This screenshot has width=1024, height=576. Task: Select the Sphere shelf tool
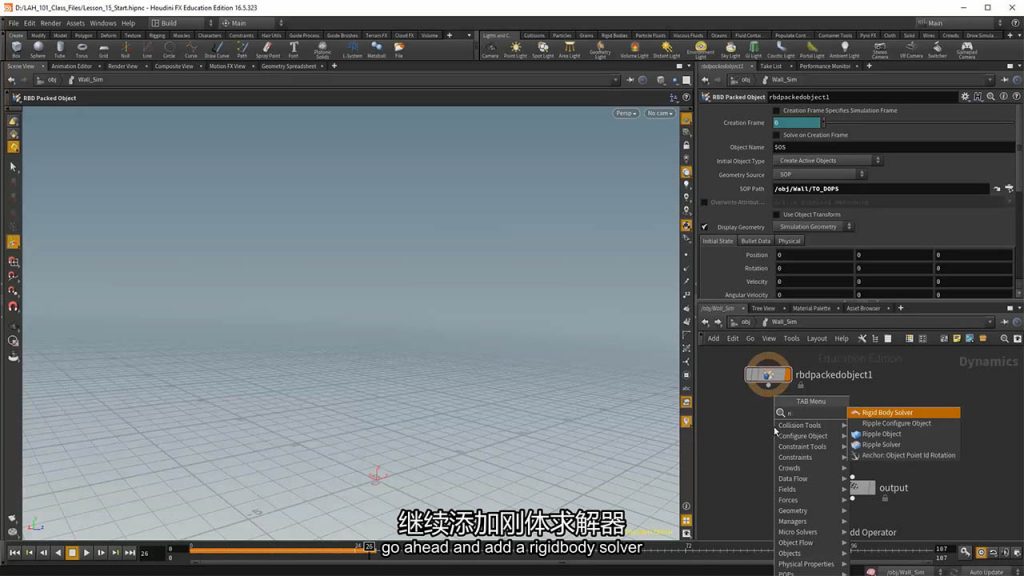[x=38, y=50]
